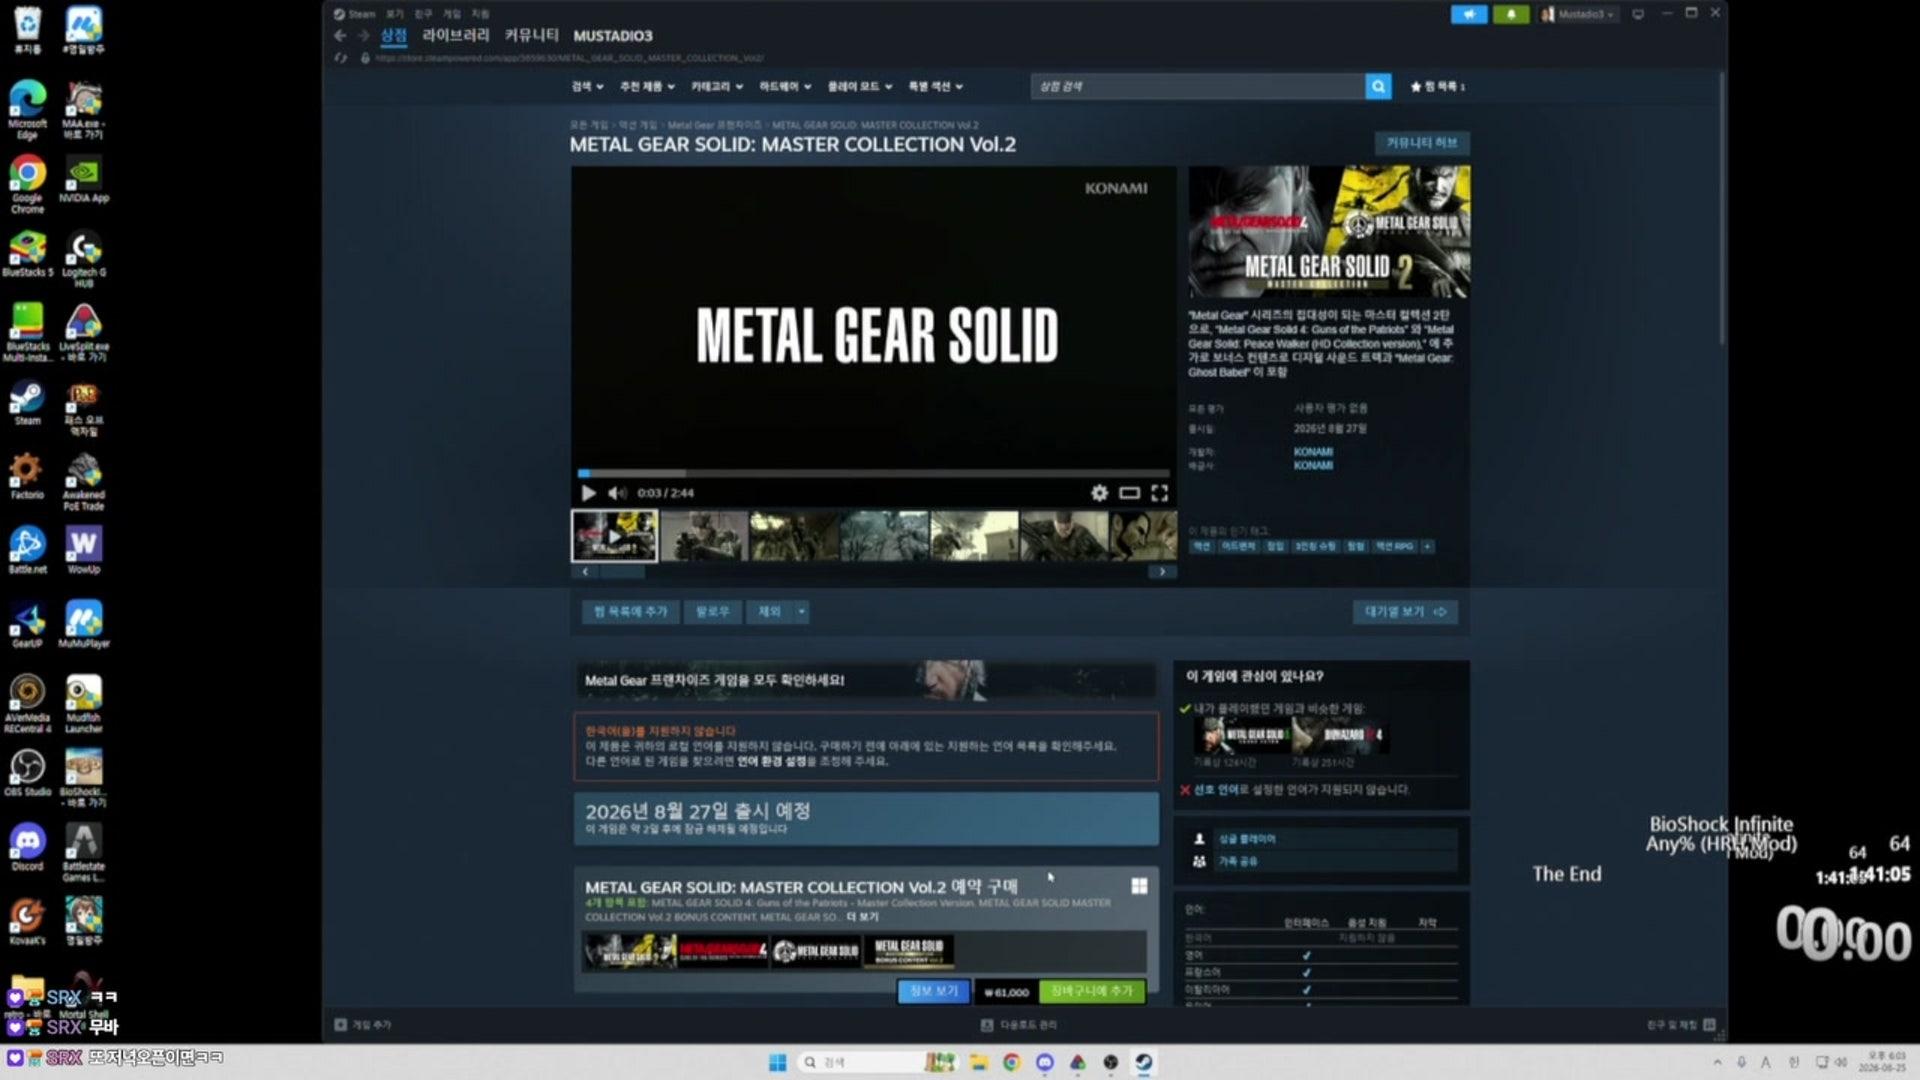Click the store search magnifier button
The height and width of the screenshot is (1080, 1920).
(x=1378, y=87)
